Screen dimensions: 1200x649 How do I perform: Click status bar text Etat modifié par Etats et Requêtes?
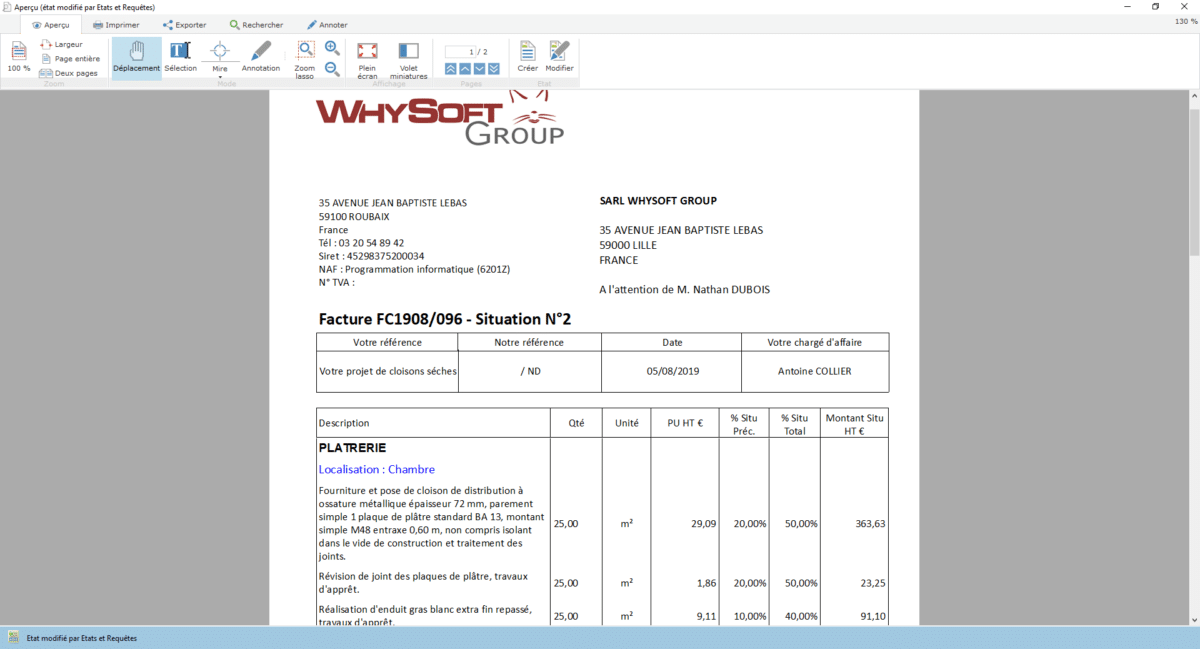[82, 638]
